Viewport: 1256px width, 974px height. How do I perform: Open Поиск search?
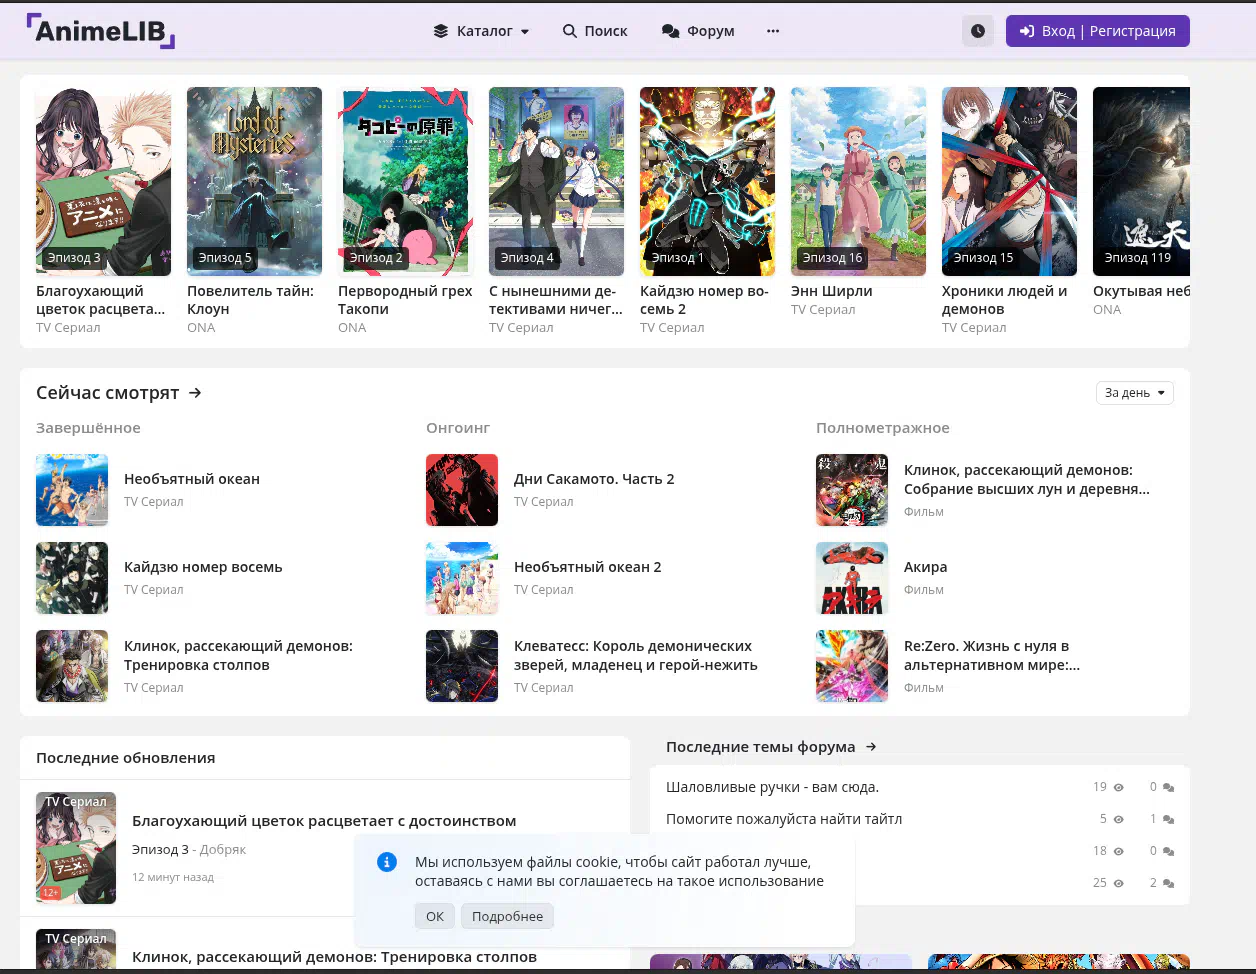tap(595, 31)
